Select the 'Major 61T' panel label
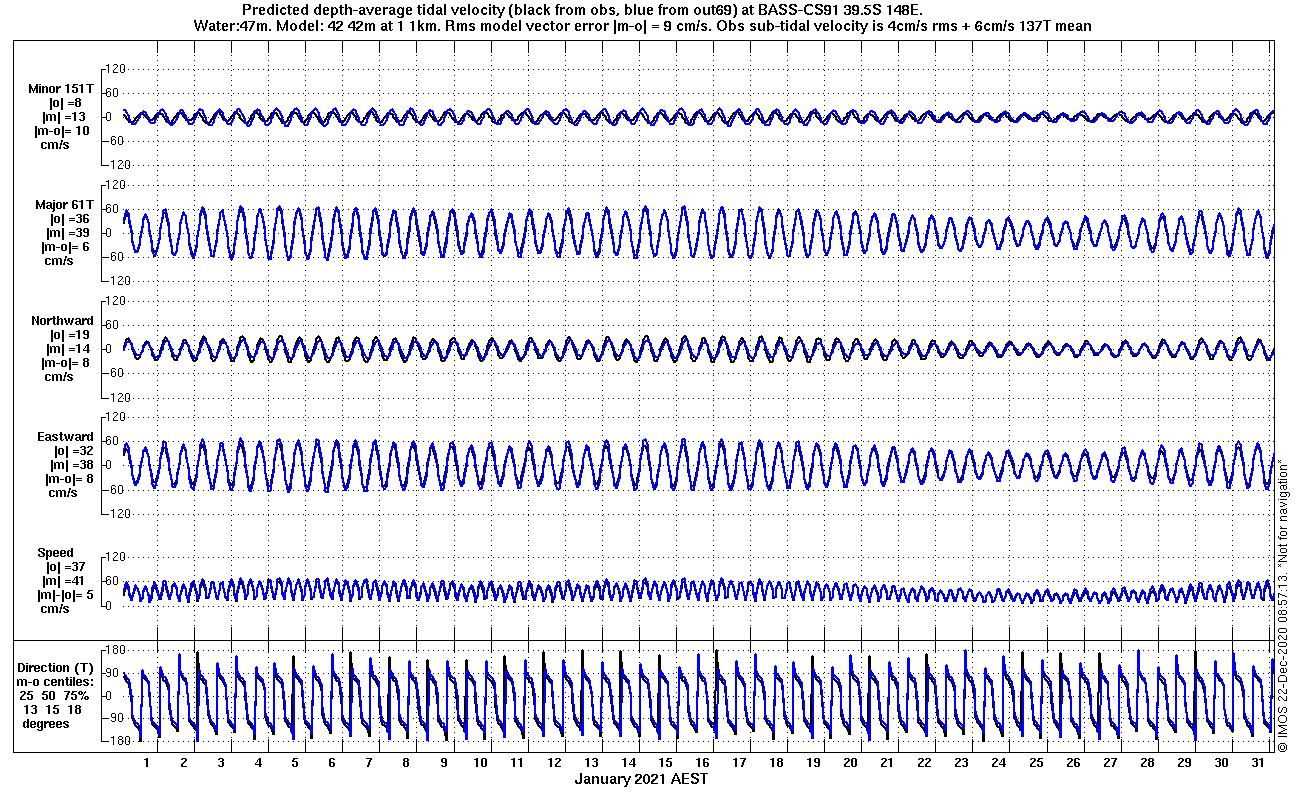This screenshot has height=800, width=1300. pyautogui.click(x=64, y=205)
